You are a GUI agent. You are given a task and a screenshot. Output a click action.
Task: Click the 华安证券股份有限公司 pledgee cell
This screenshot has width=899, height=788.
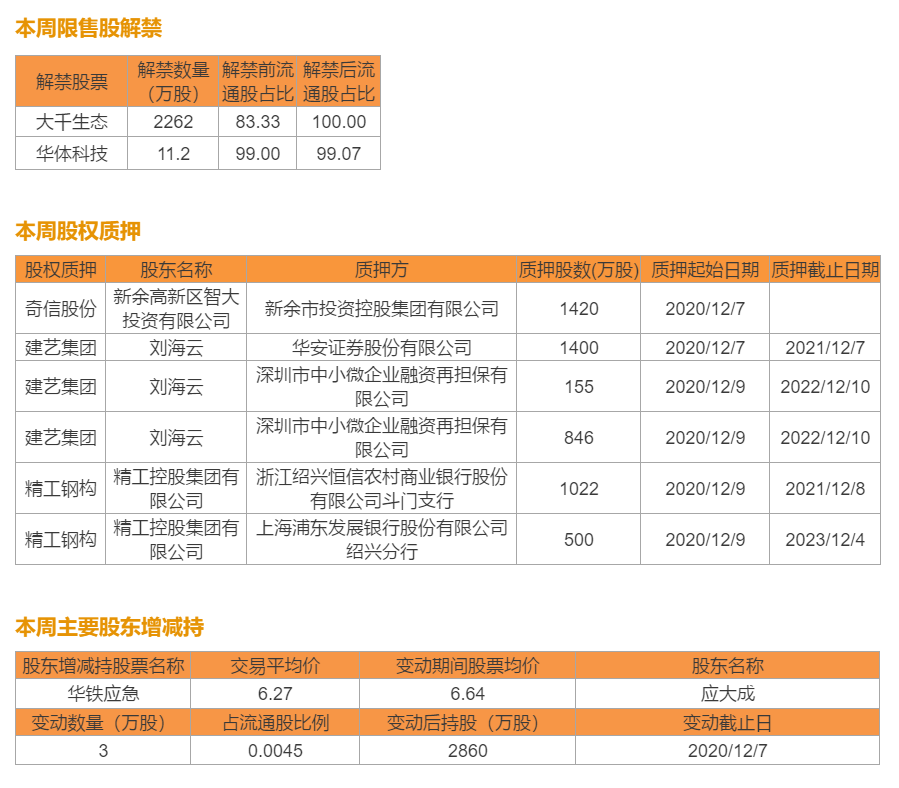(381, 348)
